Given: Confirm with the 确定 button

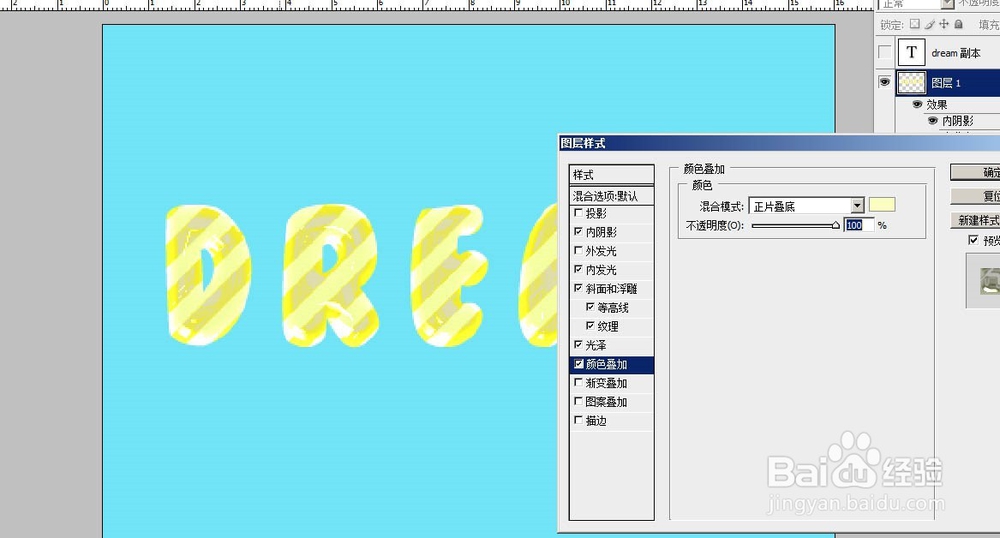Looking at the screenshot, I should tap(975, 172).
